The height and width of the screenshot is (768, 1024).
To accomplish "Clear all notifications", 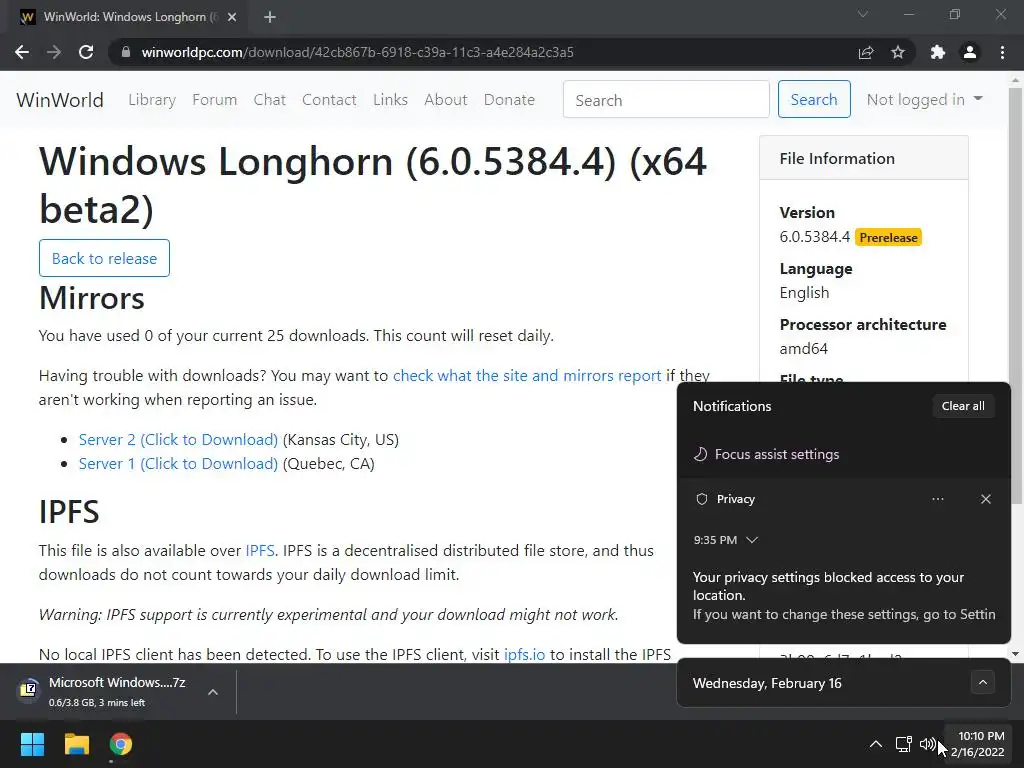I will (x=963, y=406).
